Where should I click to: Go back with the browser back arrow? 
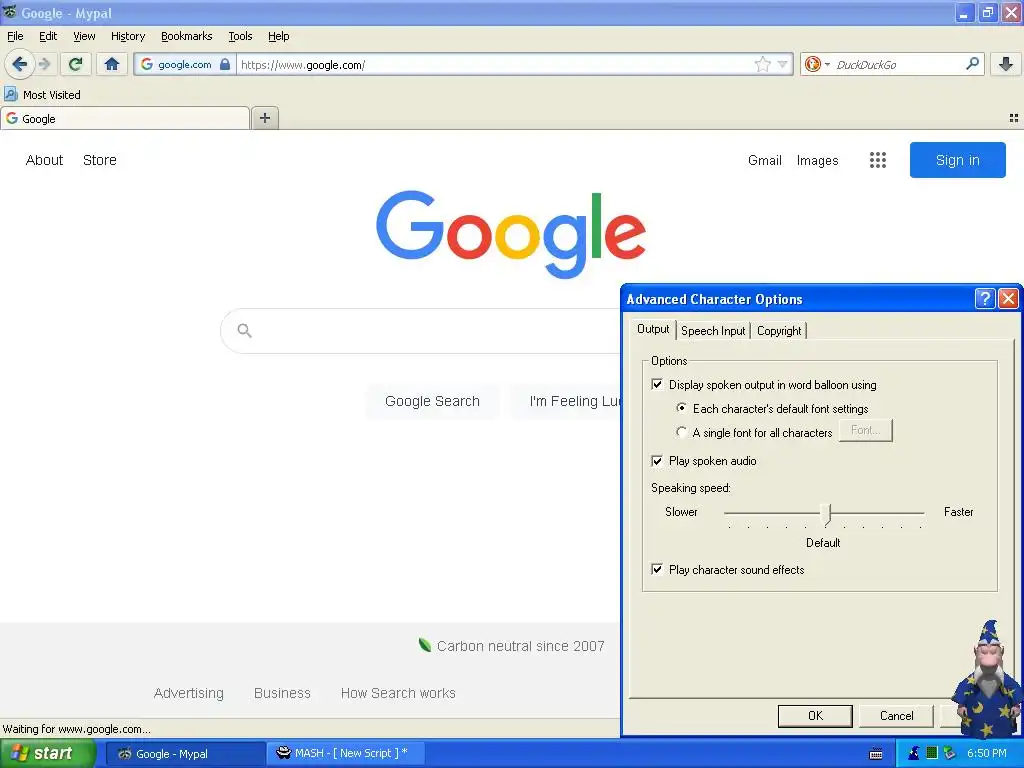coord(20,64)
